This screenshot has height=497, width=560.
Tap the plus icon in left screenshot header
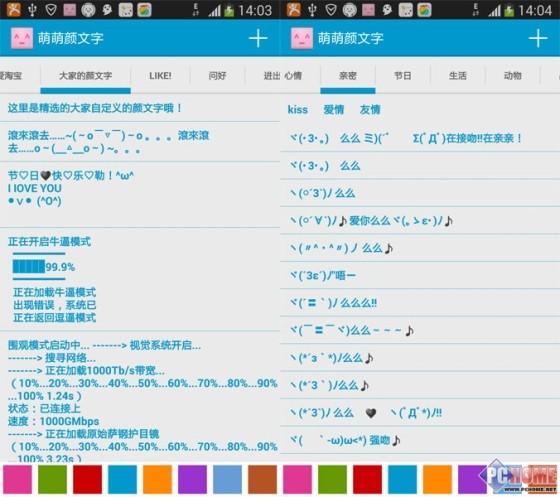[258, 38]
